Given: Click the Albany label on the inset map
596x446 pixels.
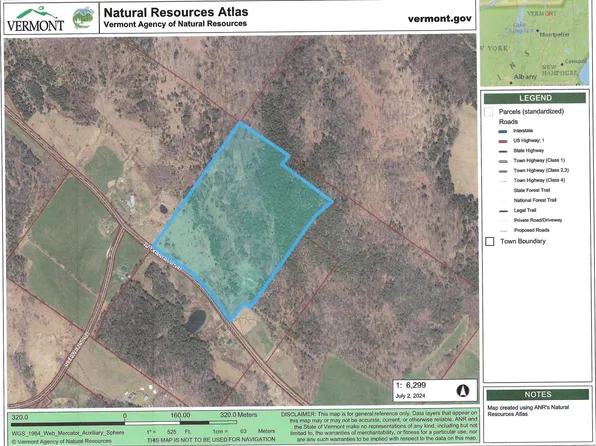Looking at the screenshot, I should pos(525,76).
